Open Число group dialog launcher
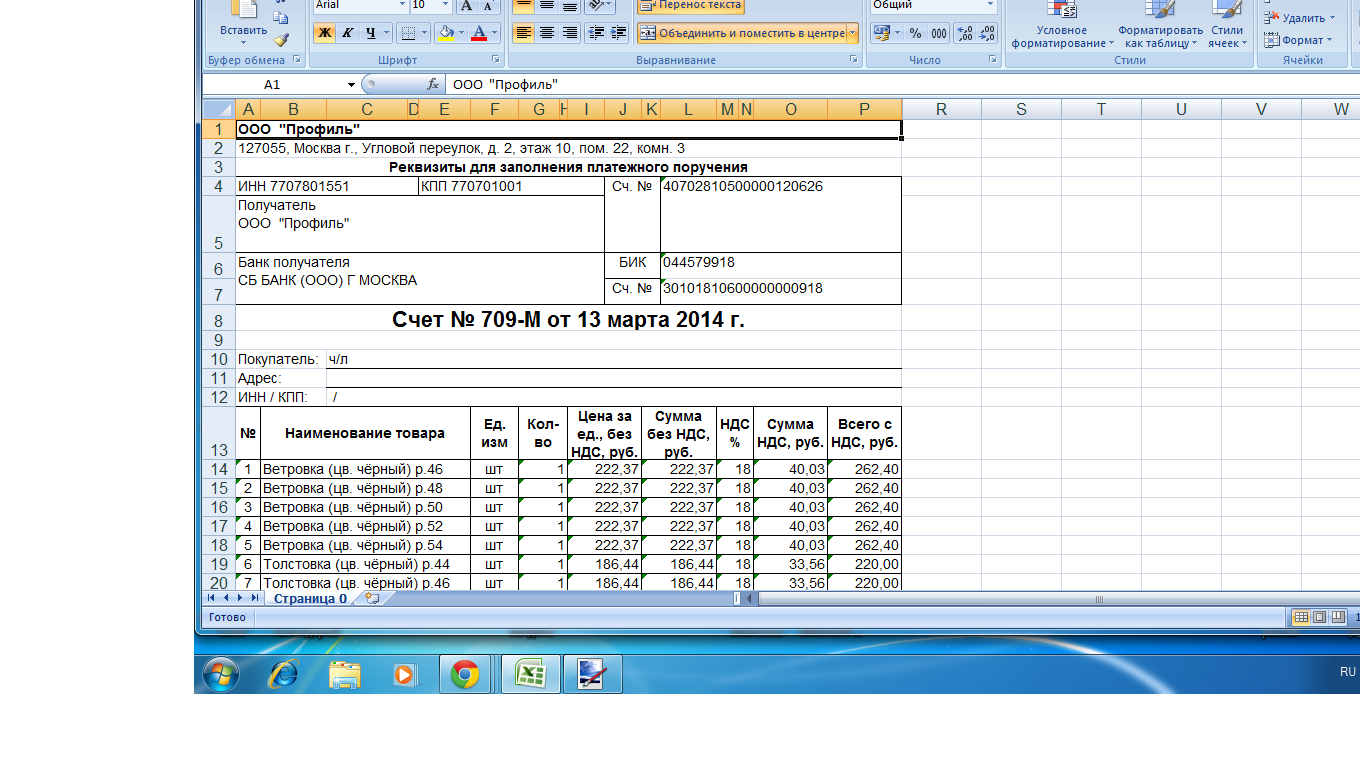Image resolution: width=1360 pixels, height=768 pixels. pos(994,60)
